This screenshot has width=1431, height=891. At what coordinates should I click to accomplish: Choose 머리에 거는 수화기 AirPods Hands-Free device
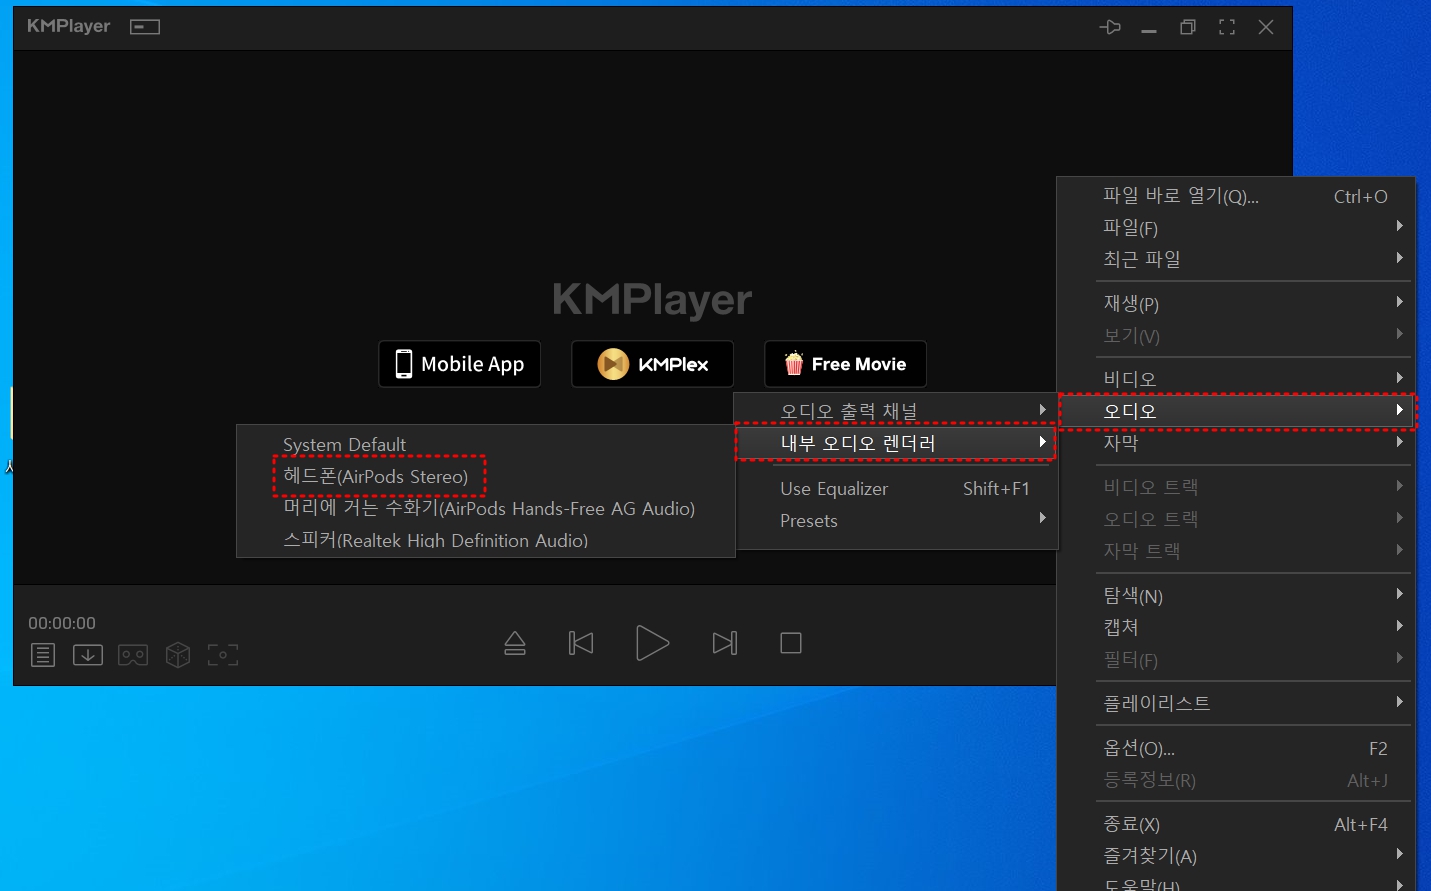(486, 508)
